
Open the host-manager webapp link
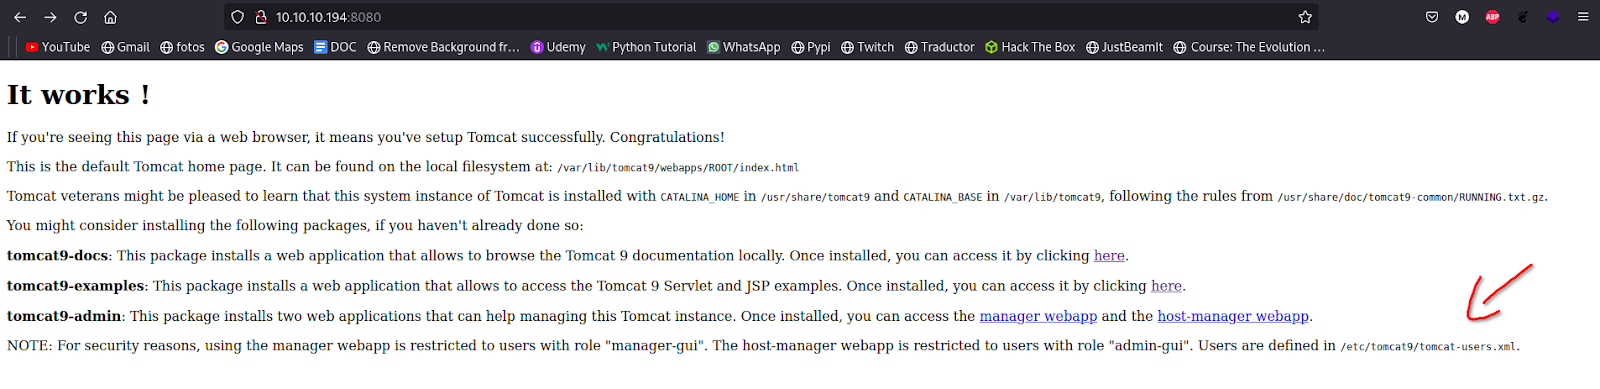coord(1233,316)
